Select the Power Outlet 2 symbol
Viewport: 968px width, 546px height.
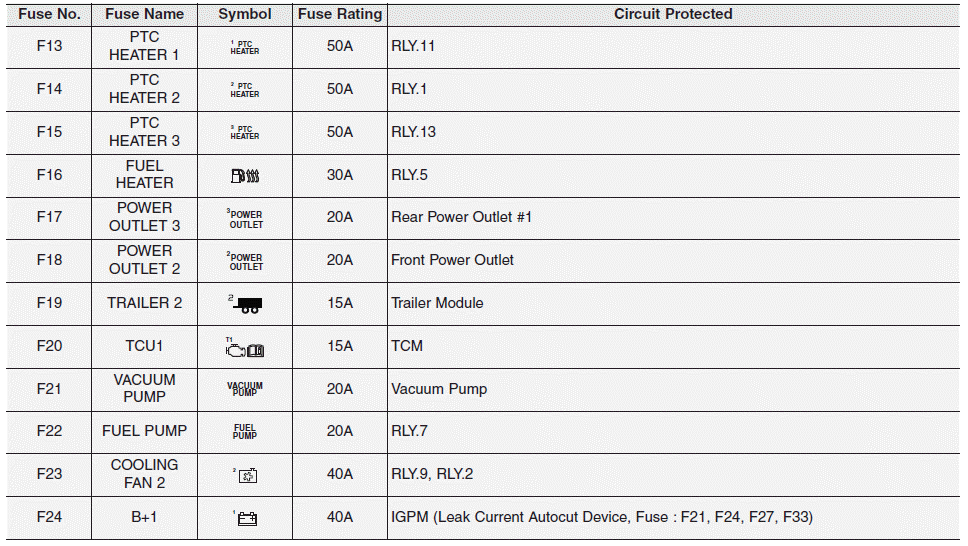(x=245, y=261)
